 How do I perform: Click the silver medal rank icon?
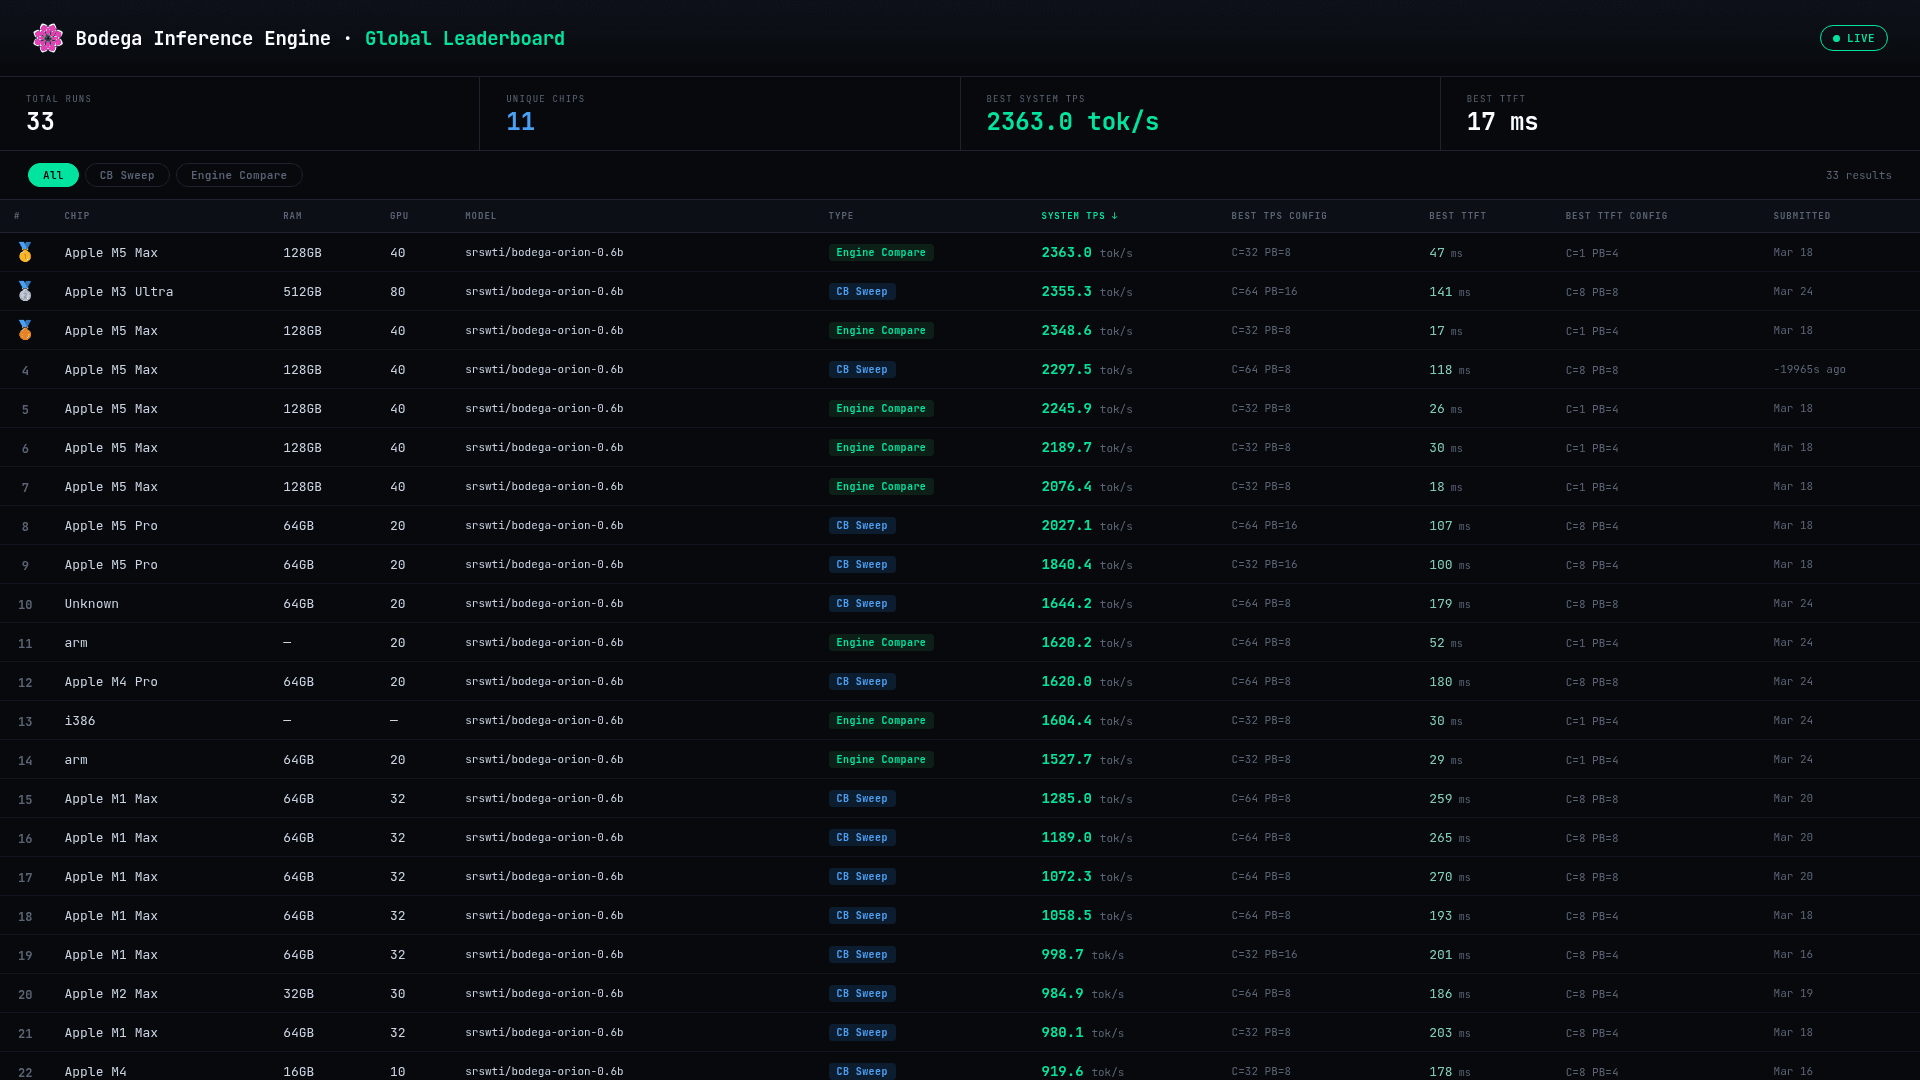coord(25,291)
